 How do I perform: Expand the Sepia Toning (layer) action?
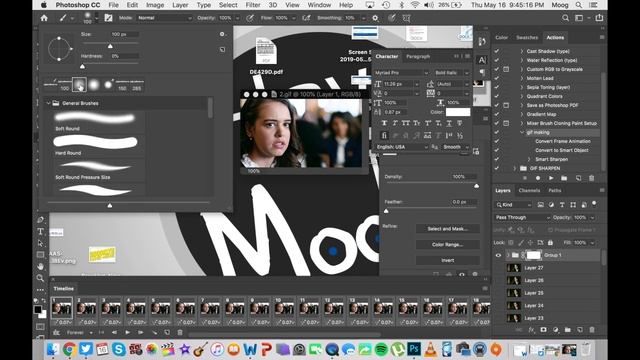tap(522, 87)
